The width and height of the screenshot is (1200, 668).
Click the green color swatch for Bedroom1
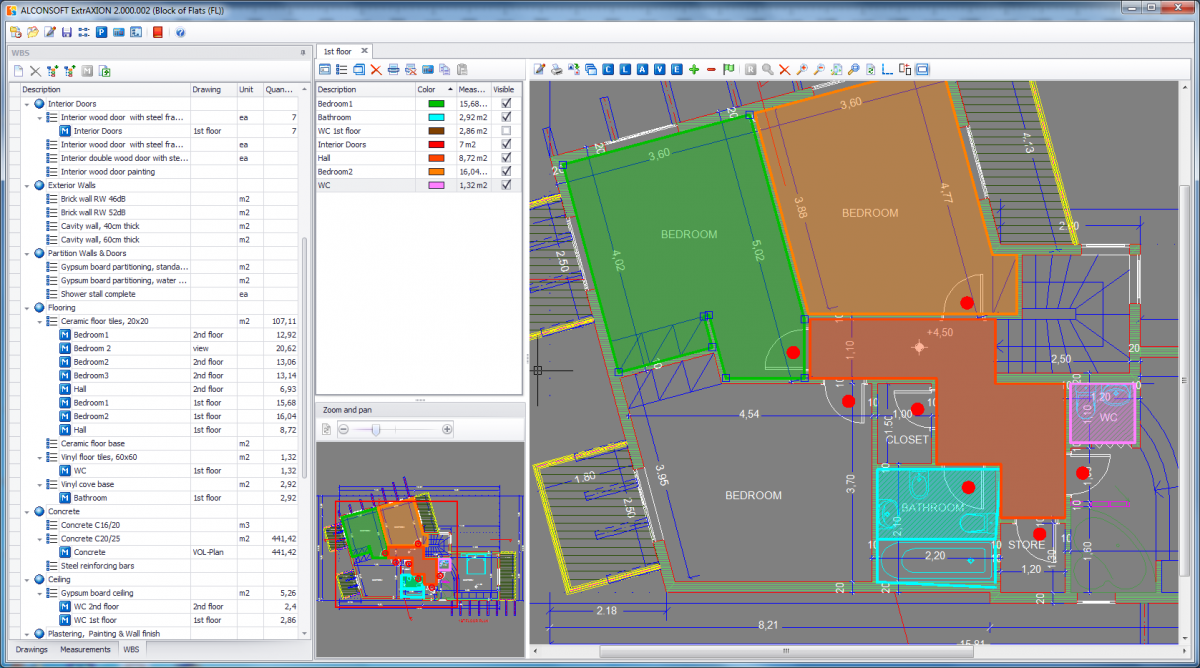pyautogui.click(x=435, y=103)
